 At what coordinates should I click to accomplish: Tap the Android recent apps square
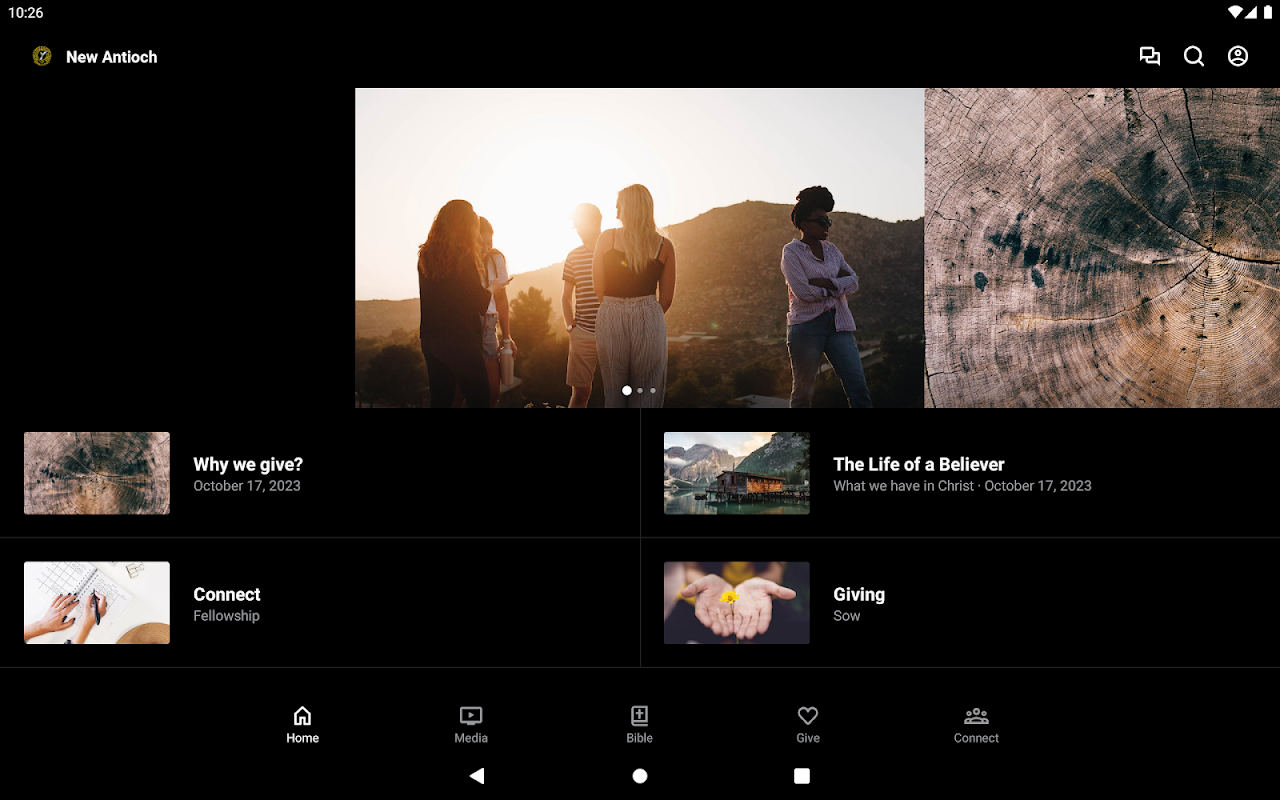(x=802, y=776)
